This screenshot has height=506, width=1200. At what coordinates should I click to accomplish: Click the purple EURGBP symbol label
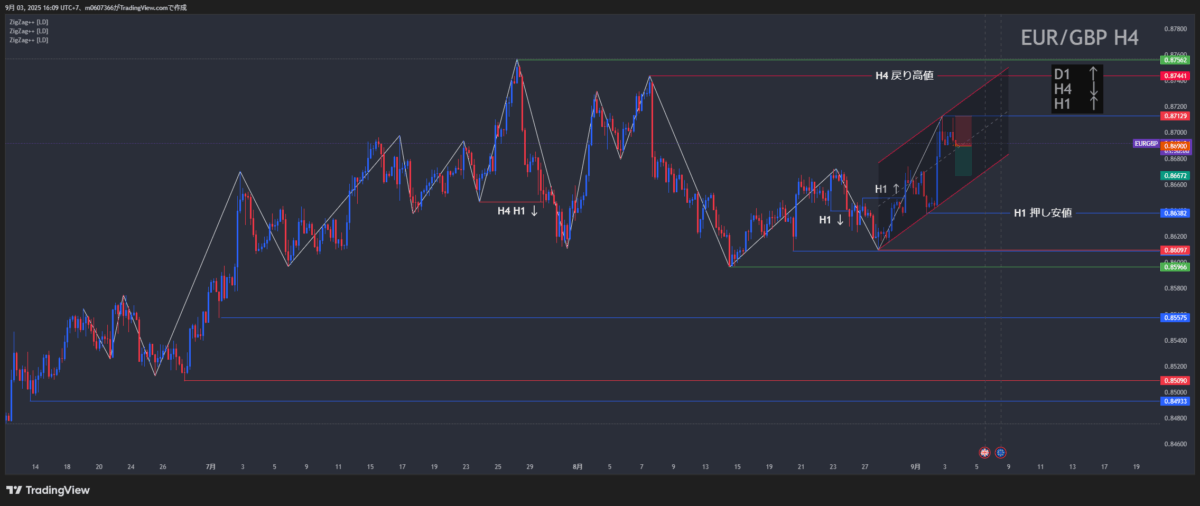(1145, 144)
